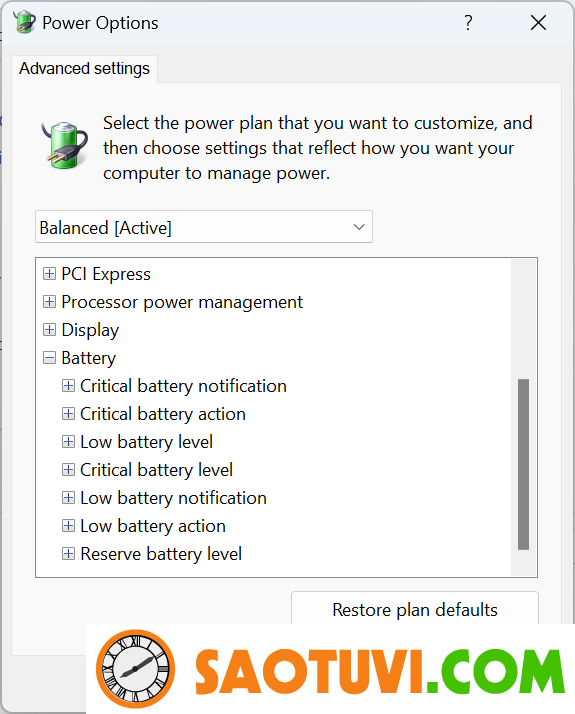Switch to the Advanced settings tab
This screenshot has width=575, height=714.
(85, 69)
